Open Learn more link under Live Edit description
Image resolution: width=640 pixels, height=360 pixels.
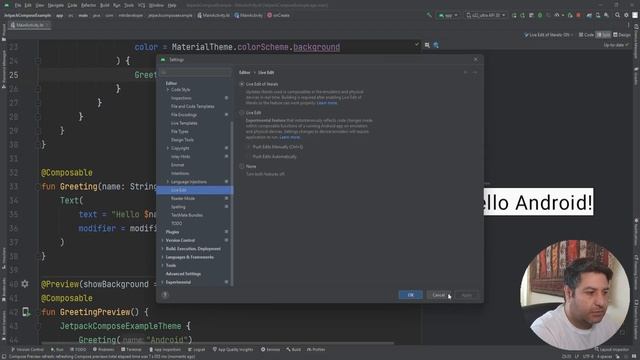click(x=290, y=137)
